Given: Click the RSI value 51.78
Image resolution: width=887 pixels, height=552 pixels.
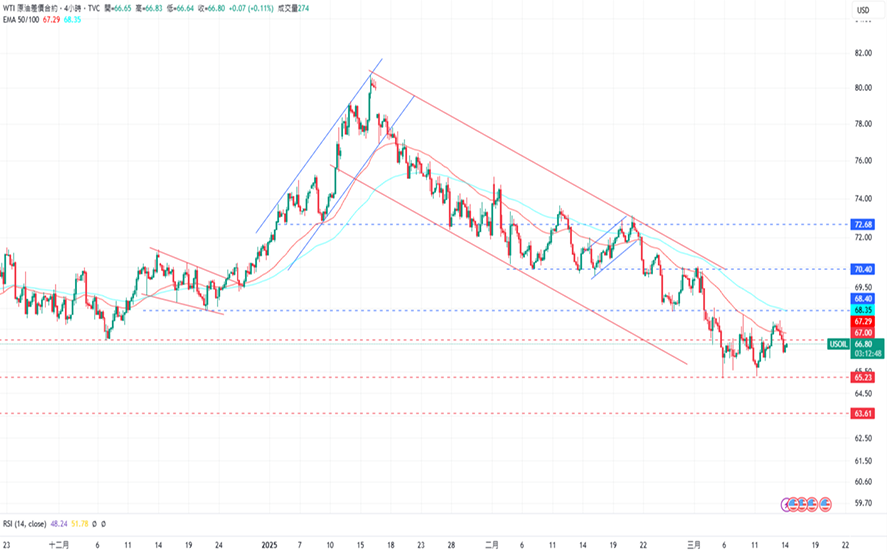Looking at the screenshot, I should 80,524.
